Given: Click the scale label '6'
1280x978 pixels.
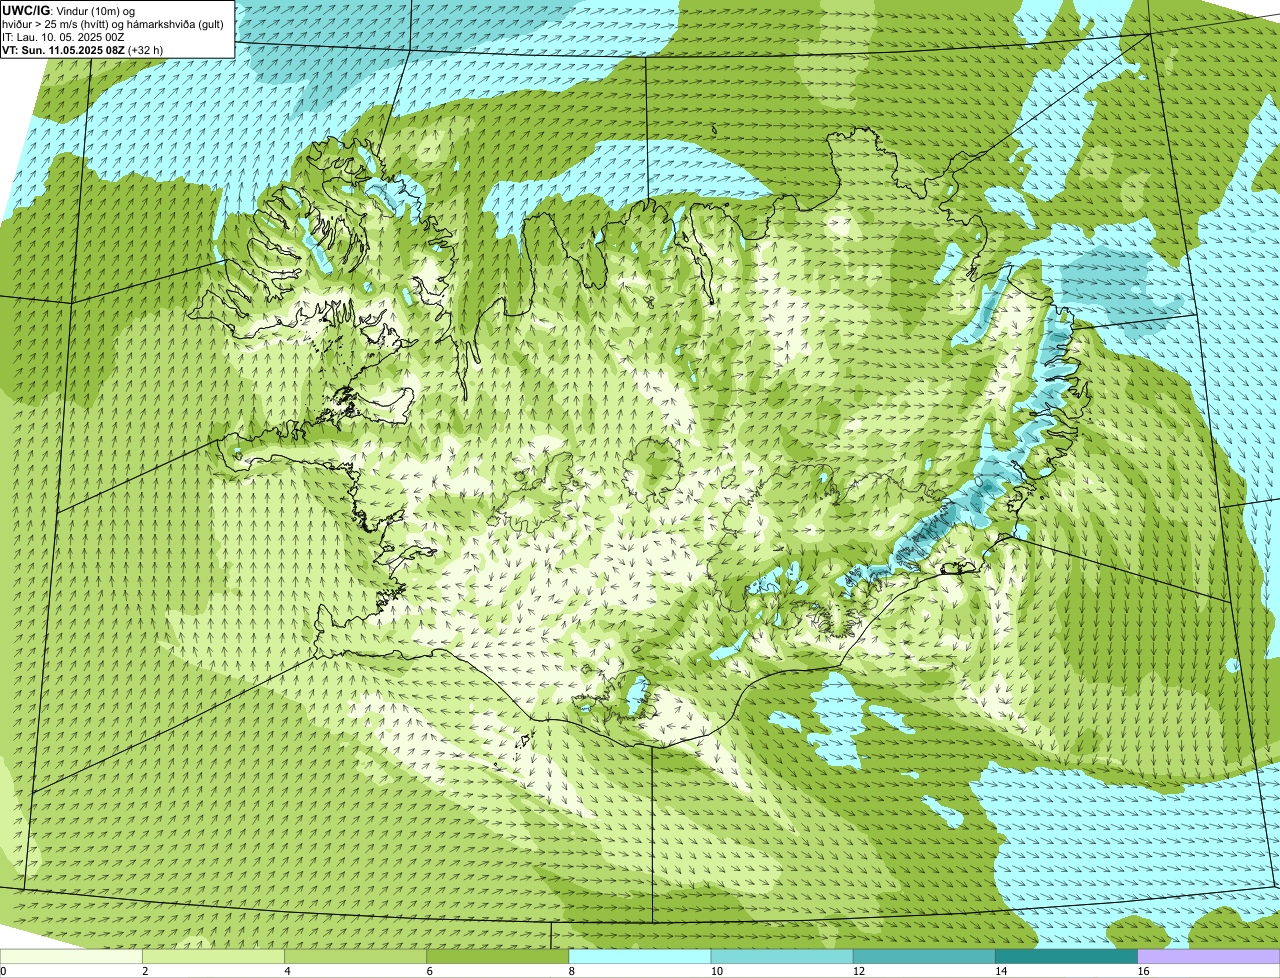Looking at the screenshot, I should click(x=429, y=971).
